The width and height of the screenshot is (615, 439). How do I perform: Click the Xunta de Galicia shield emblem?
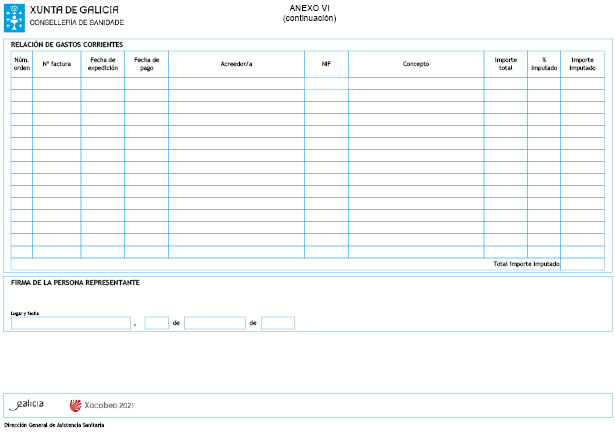tap(17, 14)
